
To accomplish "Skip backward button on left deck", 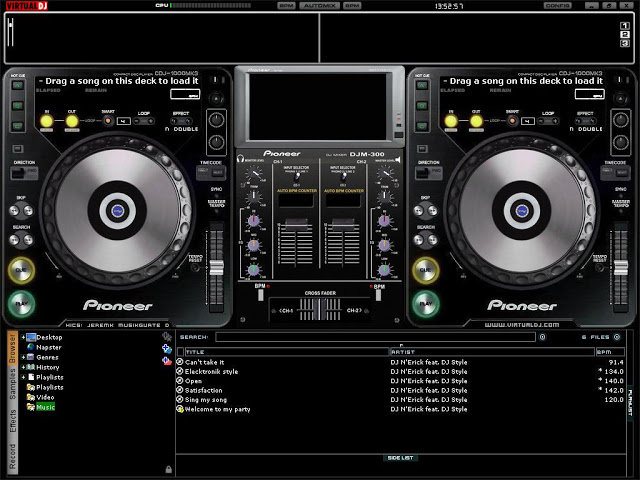I will [x=14, y=211].
